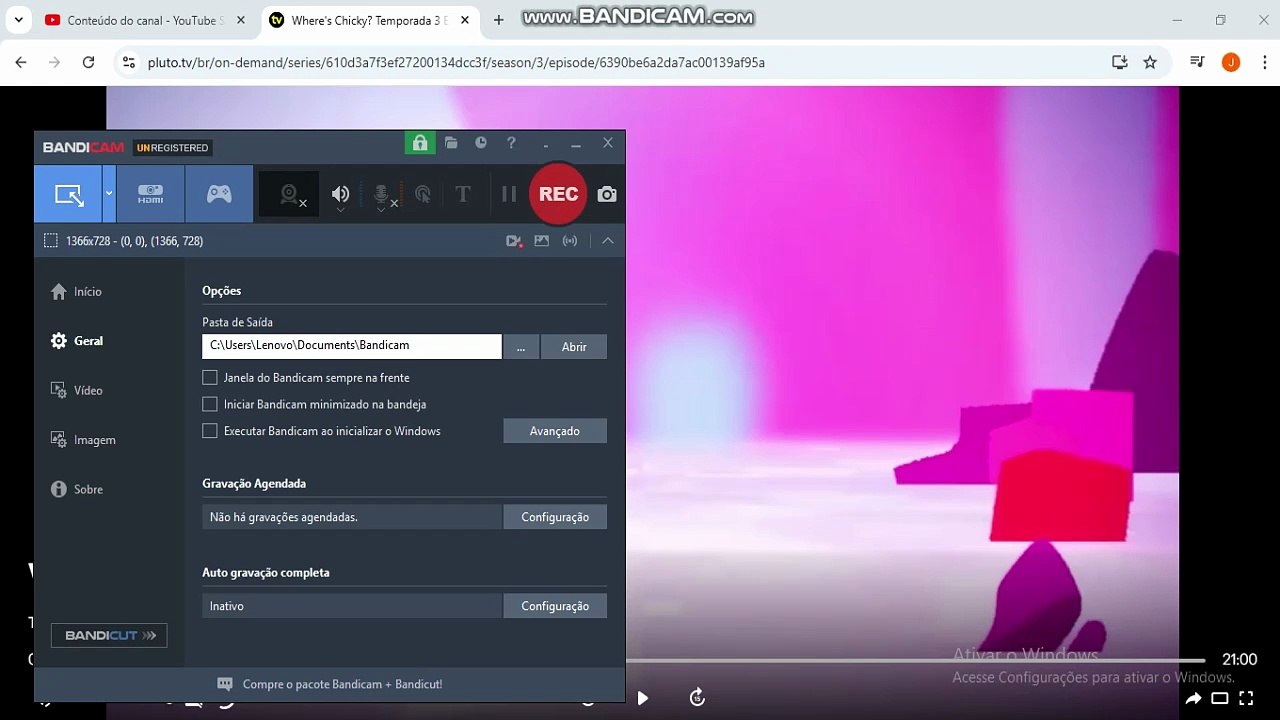The image size is (1280, 720).
Task: Collapse the Bandicam panel with up chevron
Action: coord(607,241)
